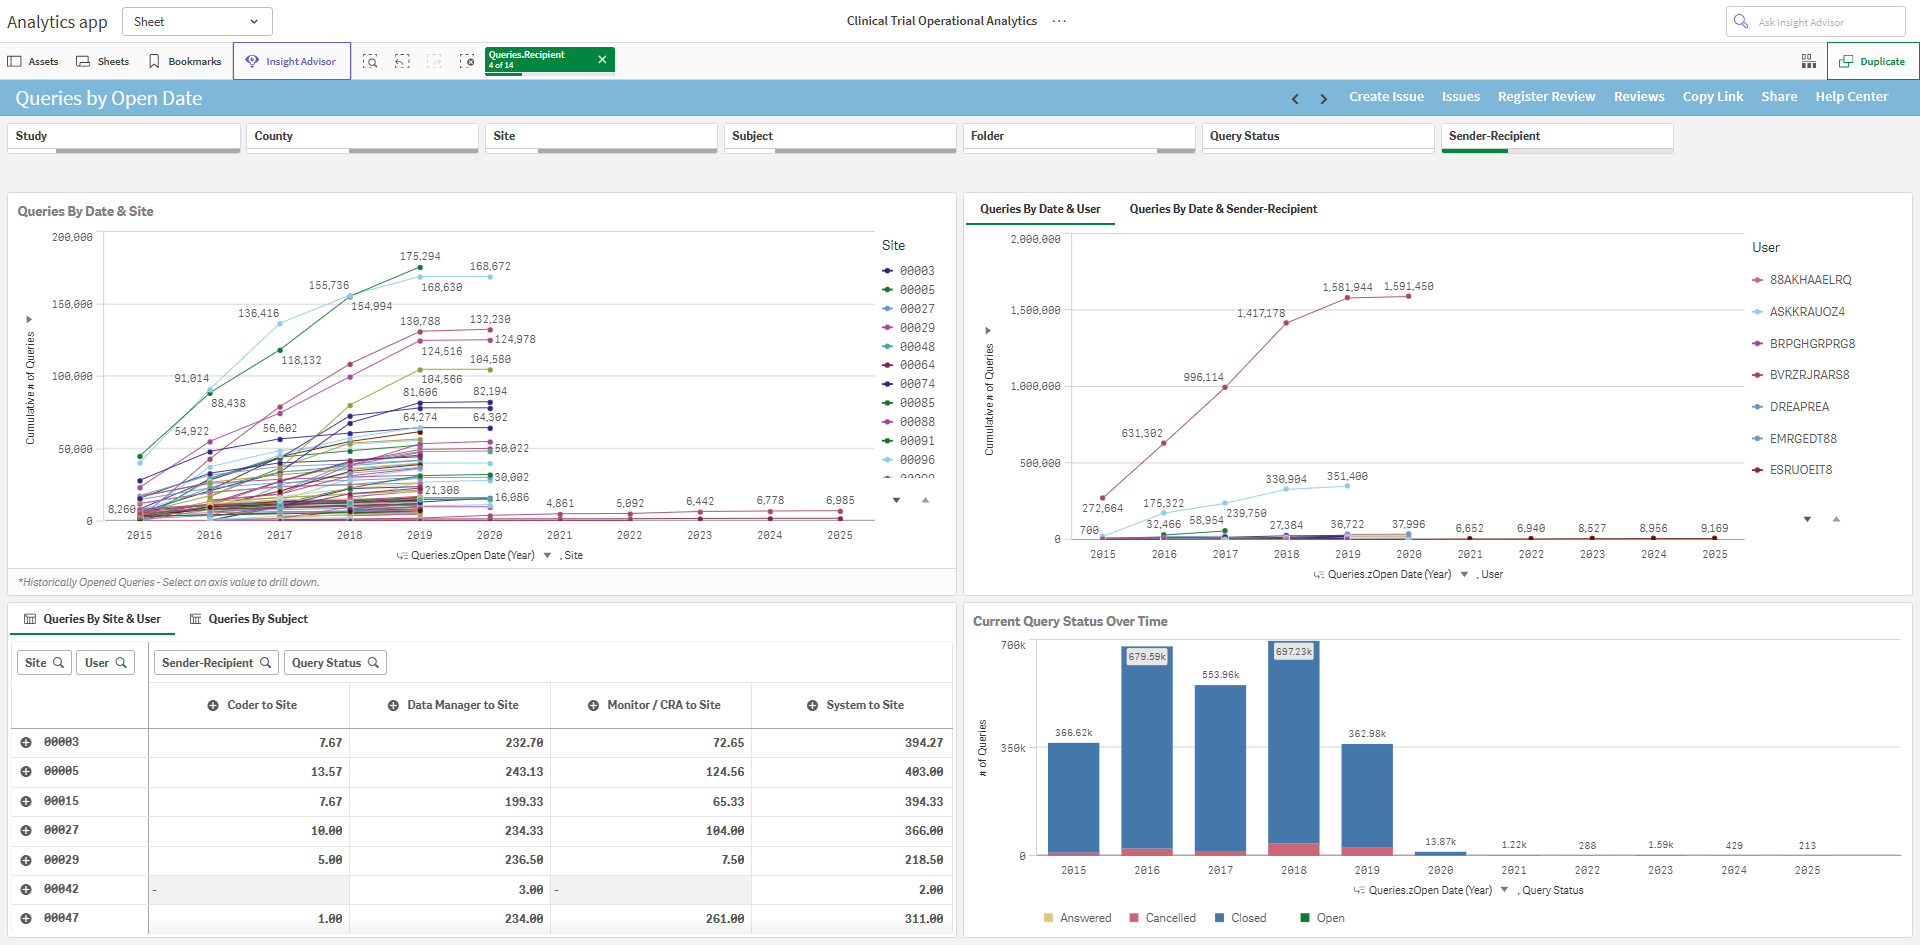Click the clear all selections icon
This screenshot has height=945, width=1920.
pyautogui.click(x=467, y=61)
